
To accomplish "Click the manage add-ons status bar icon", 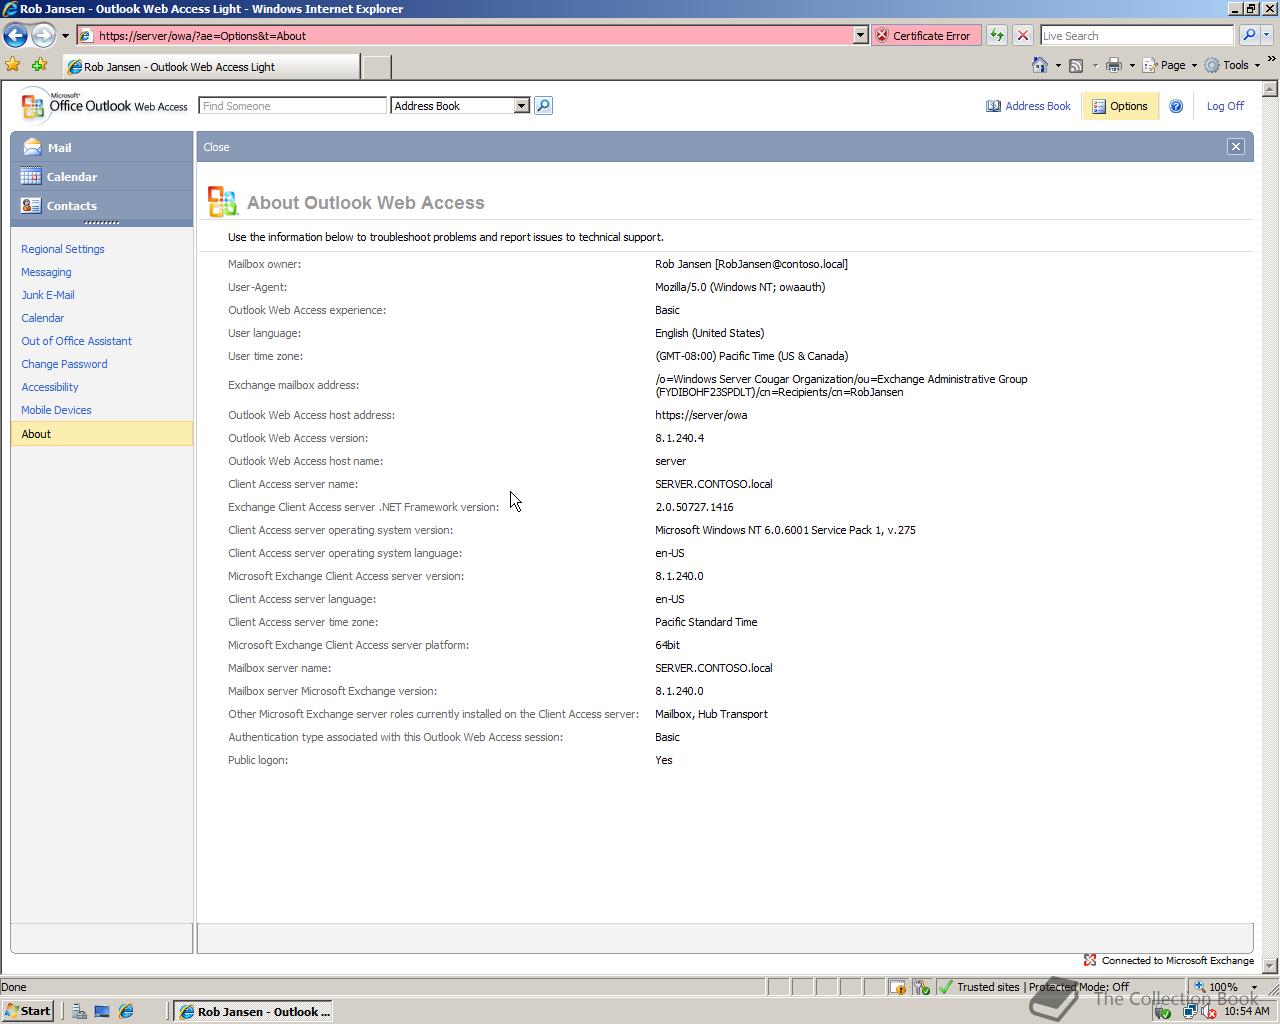I will coord(921,987).
